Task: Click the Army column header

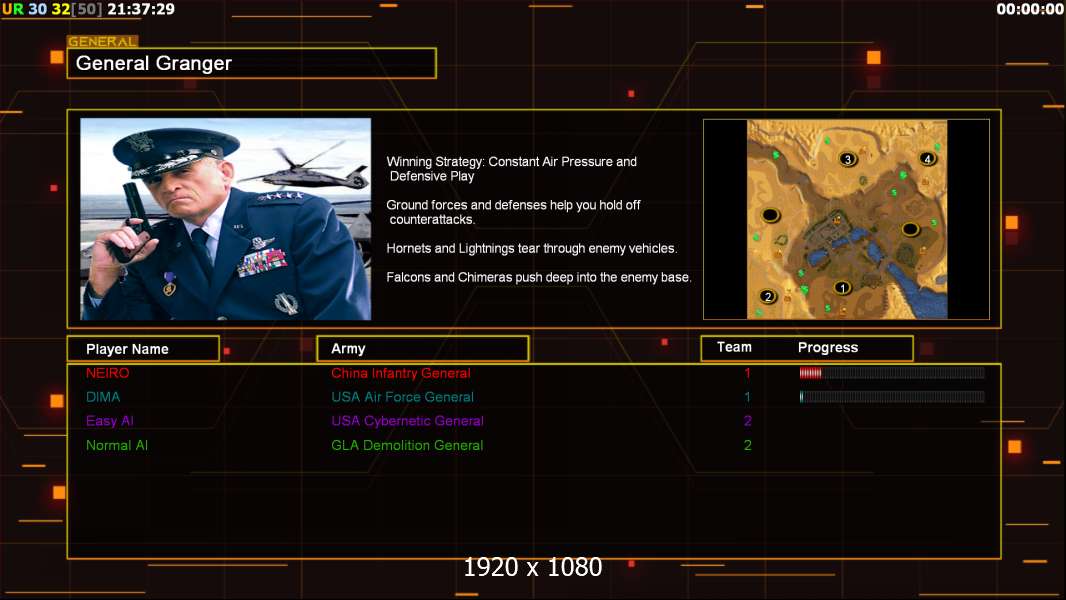Action: [423, 349]
